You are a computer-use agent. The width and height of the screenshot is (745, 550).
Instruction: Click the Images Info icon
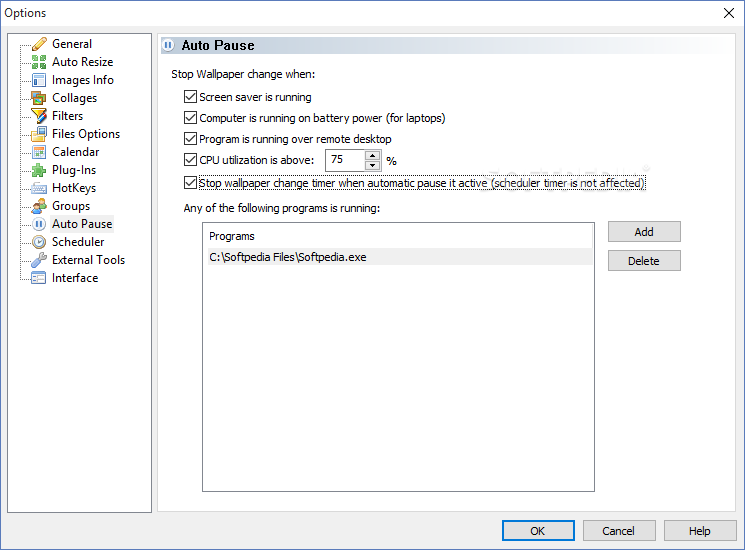click(x=39, y=80)
